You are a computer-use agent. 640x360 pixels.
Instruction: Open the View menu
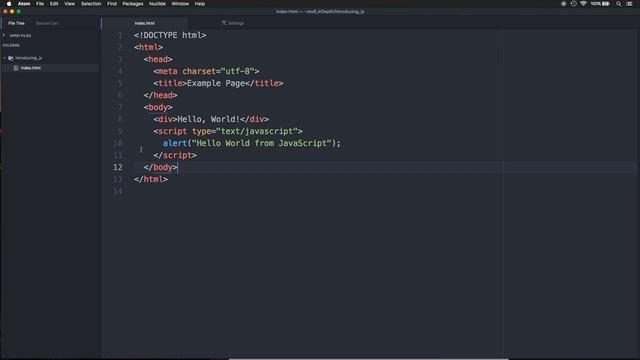pyautogui.click(x=69, y=4)
